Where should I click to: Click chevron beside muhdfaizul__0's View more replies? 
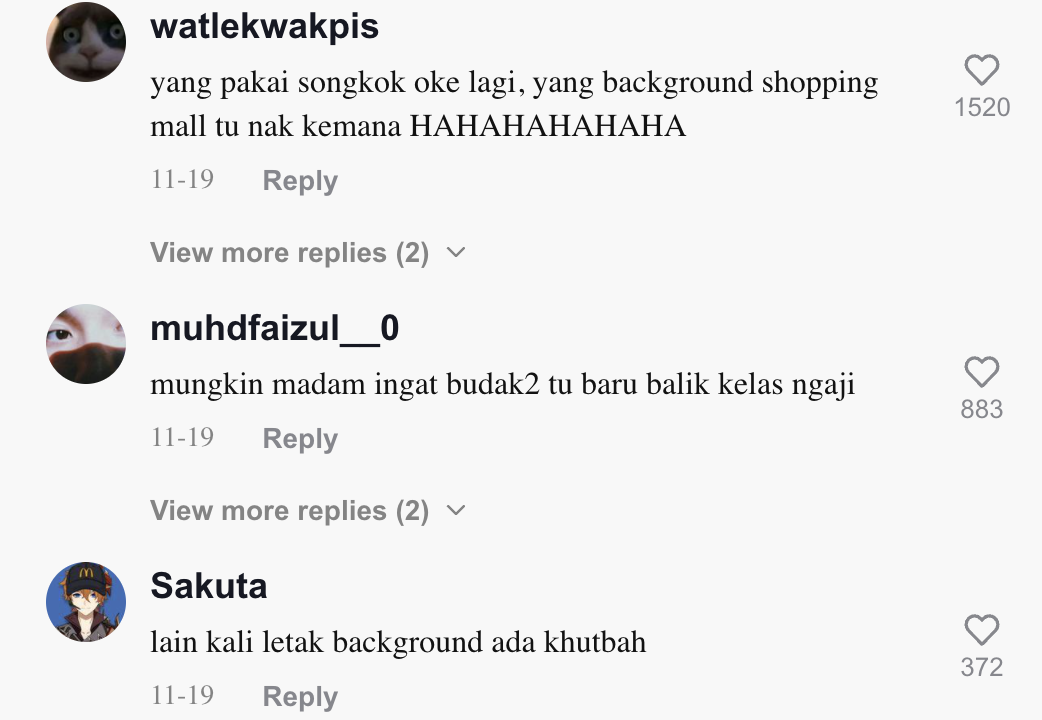pyautogui.click(x=456, y=511)
